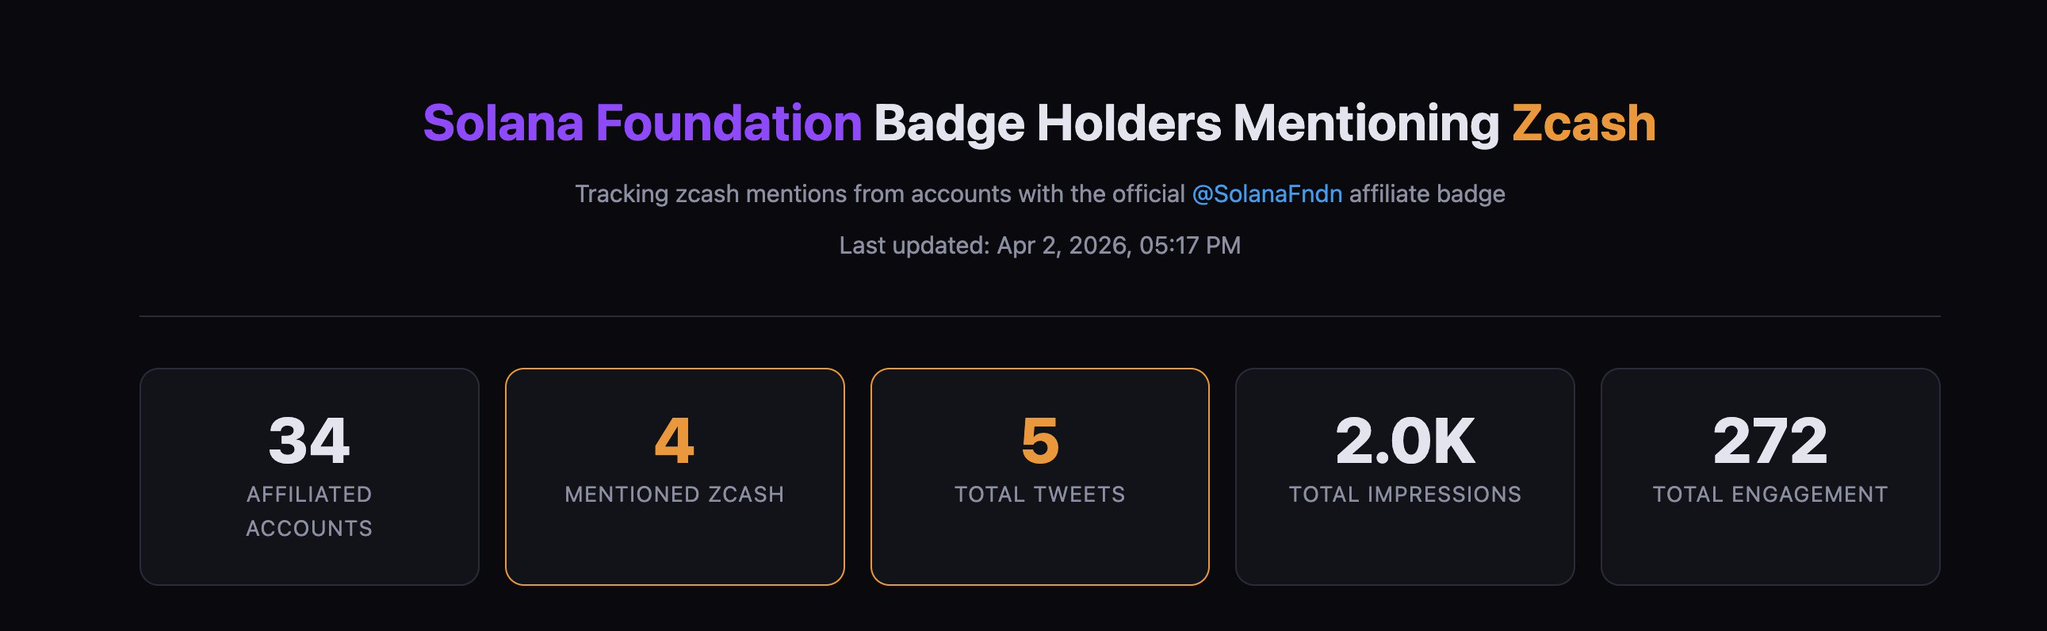Click the Last updated label
This screenshot has width=2047, height=631.
pyautogui.click(x=914, y=246)
